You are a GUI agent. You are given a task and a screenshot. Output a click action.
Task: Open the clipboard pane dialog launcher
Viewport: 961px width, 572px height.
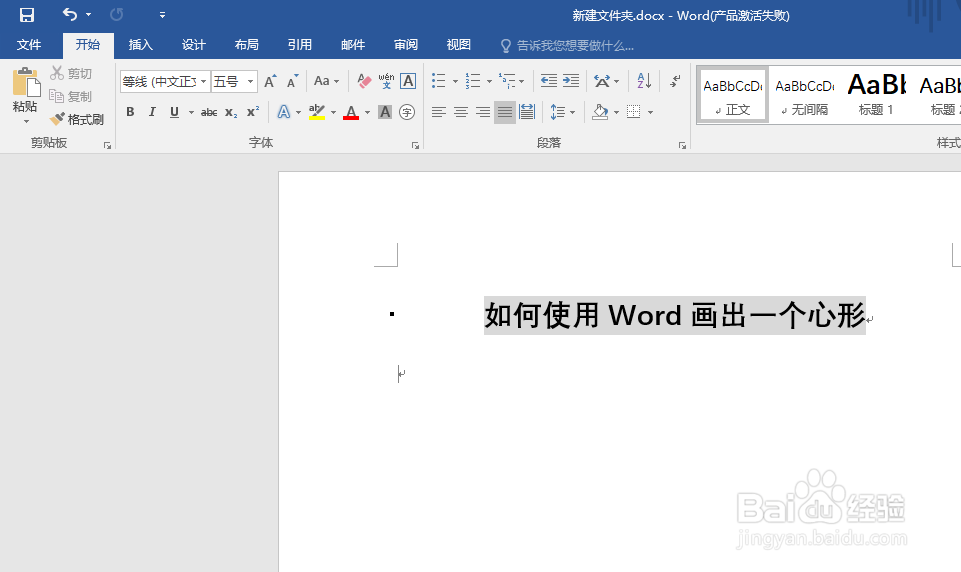107,145
